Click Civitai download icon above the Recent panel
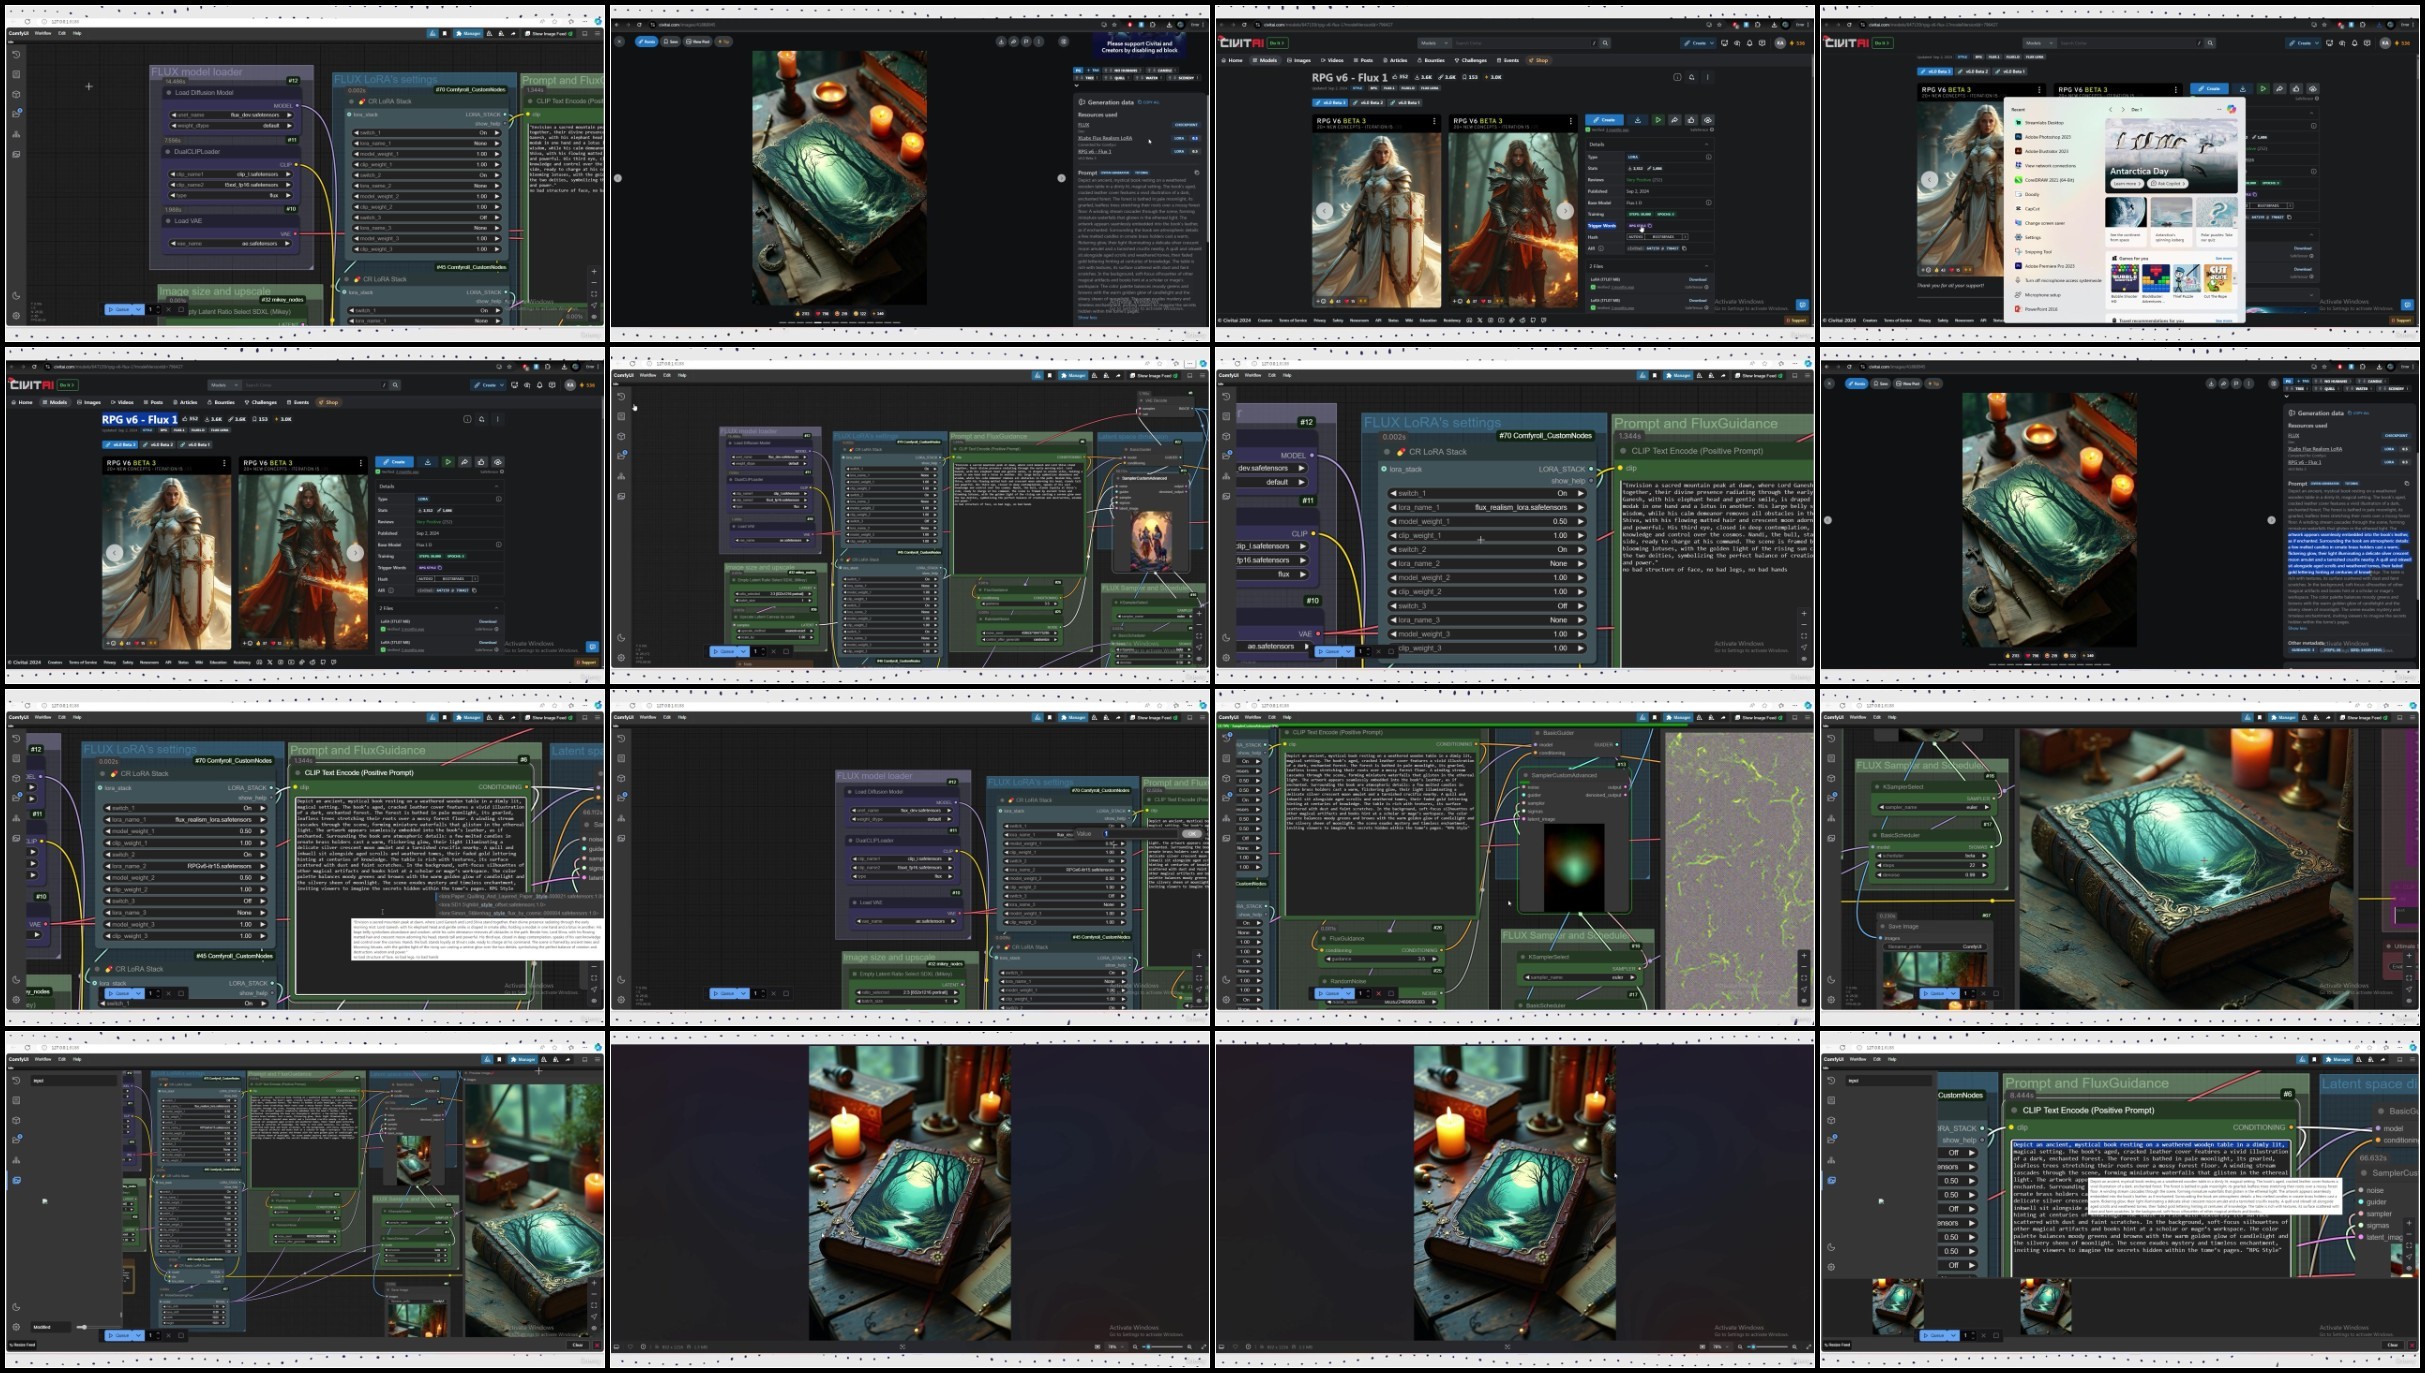 [x=2243, y=89]
